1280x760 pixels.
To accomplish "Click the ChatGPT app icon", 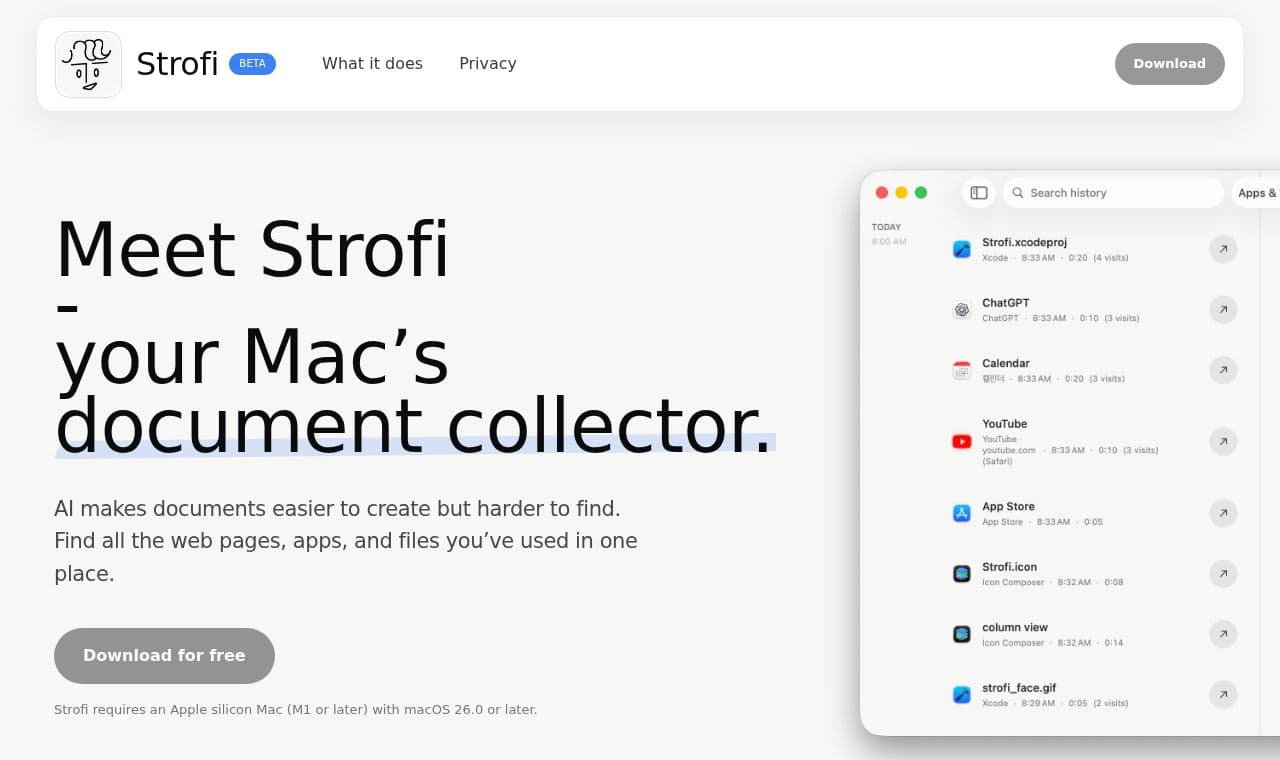I will 962,310.
